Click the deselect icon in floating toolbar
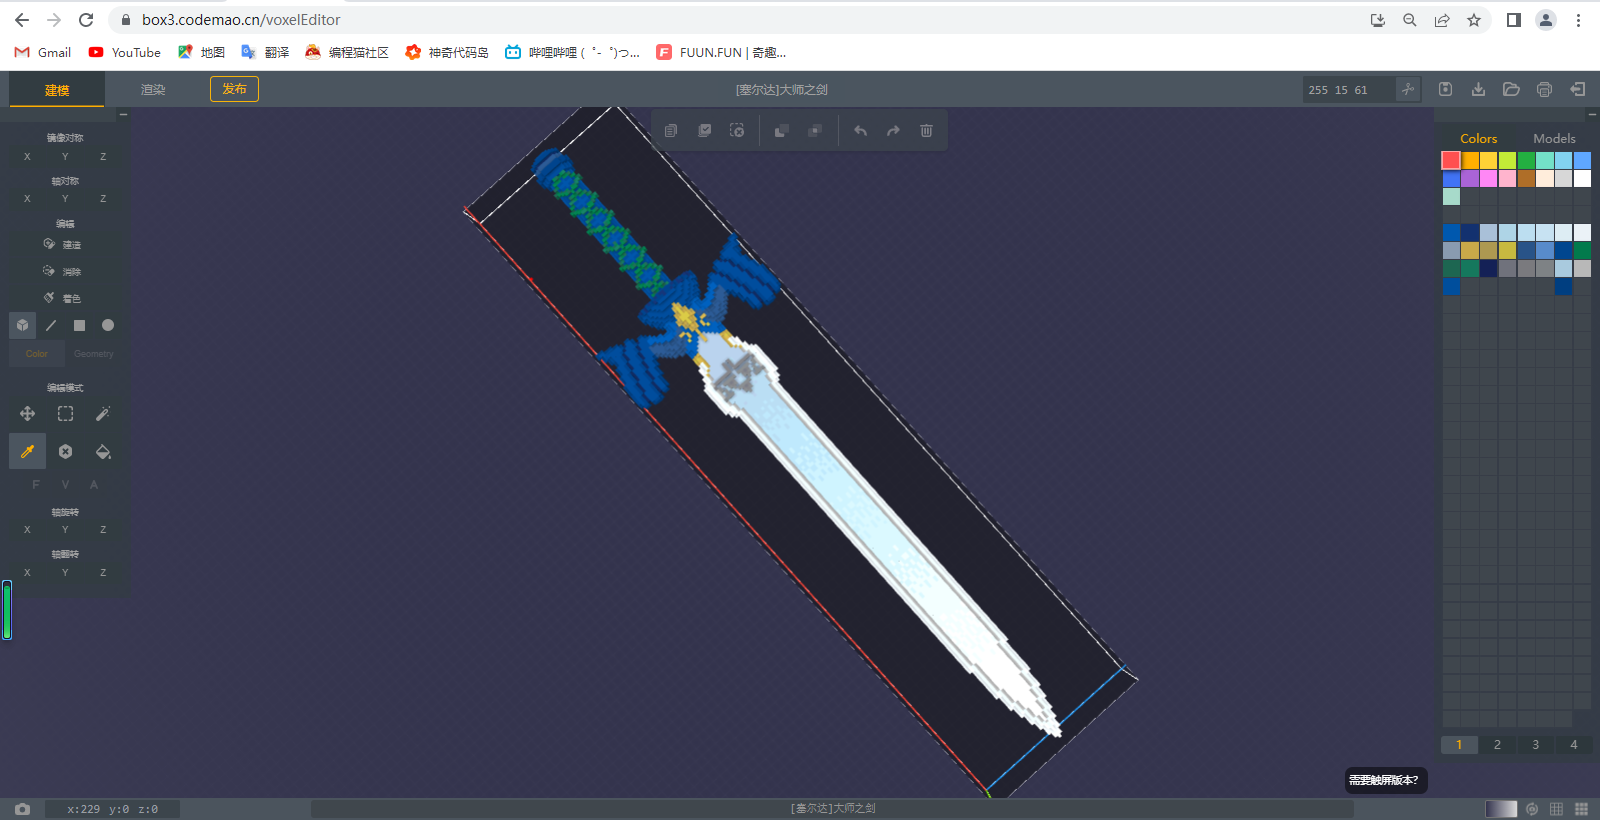Image resolution: width=1600 pixels, height=820 pixels. (x=737, y=131)
